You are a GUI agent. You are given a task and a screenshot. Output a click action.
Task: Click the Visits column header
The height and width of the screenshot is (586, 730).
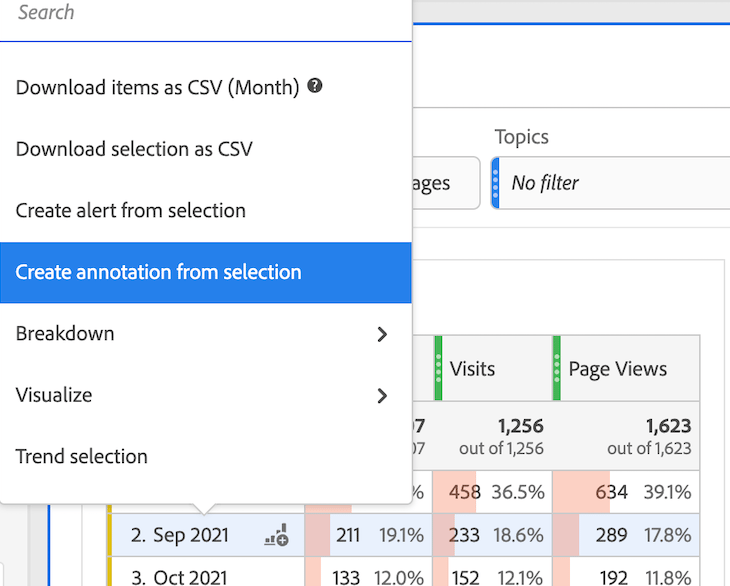[x=472, y=369]
